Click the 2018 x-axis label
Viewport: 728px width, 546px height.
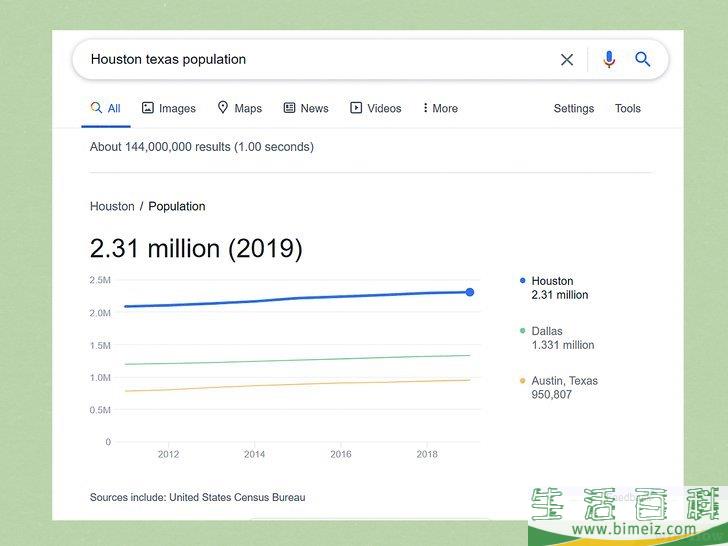(x=427, y=454)
